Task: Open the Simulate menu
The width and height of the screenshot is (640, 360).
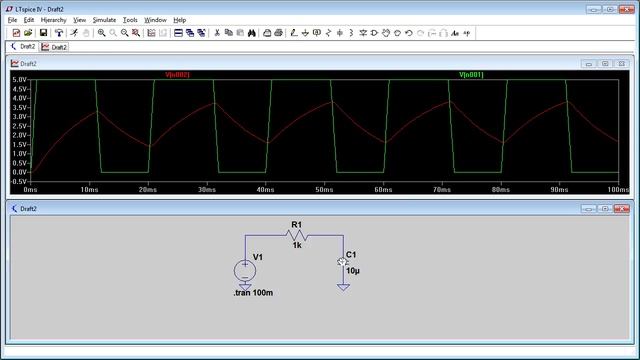Action: [x=104, y=20]
